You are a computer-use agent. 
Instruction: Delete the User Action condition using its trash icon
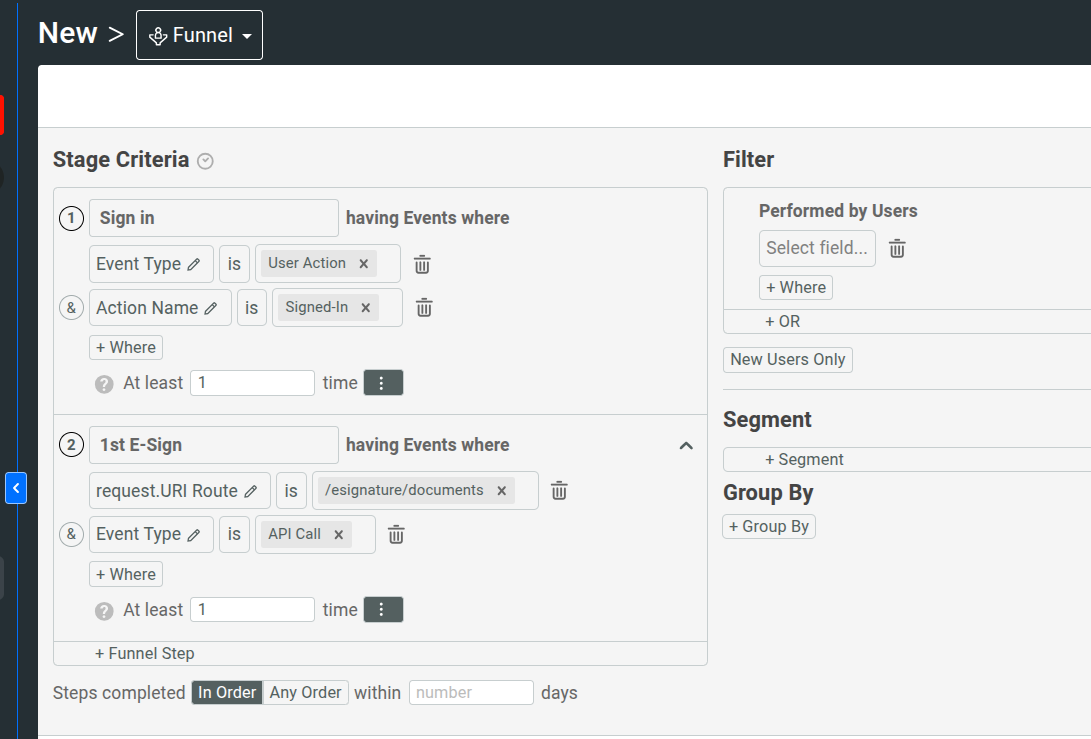click(422, 264)
